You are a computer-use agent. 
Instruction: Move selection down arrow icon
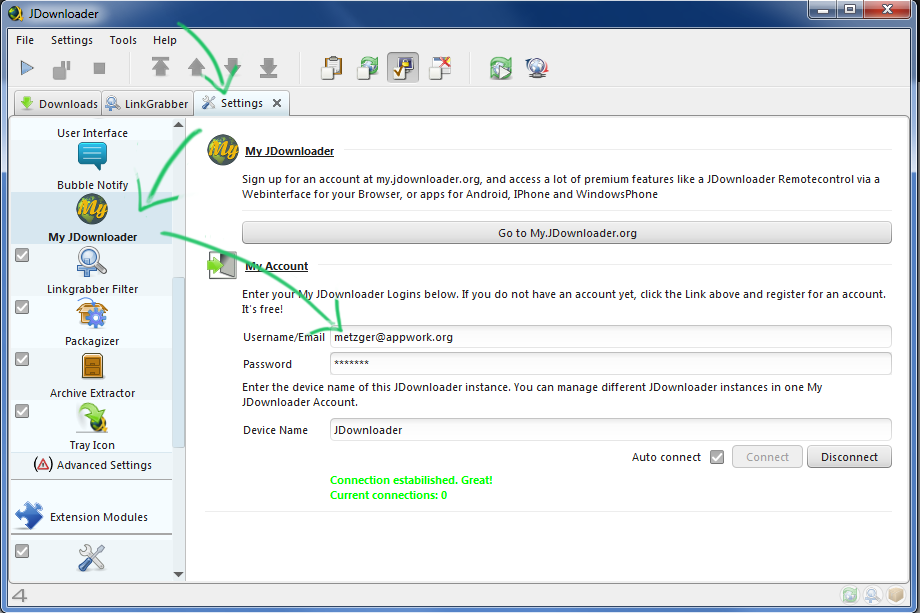point(233,67)
